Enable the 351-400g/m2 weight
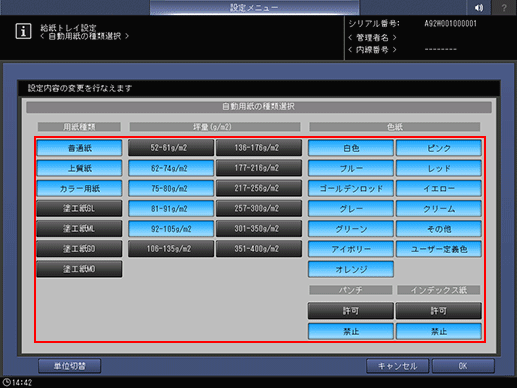The height and width of the screenshot is (388, 517). click(x=259, y=249)
